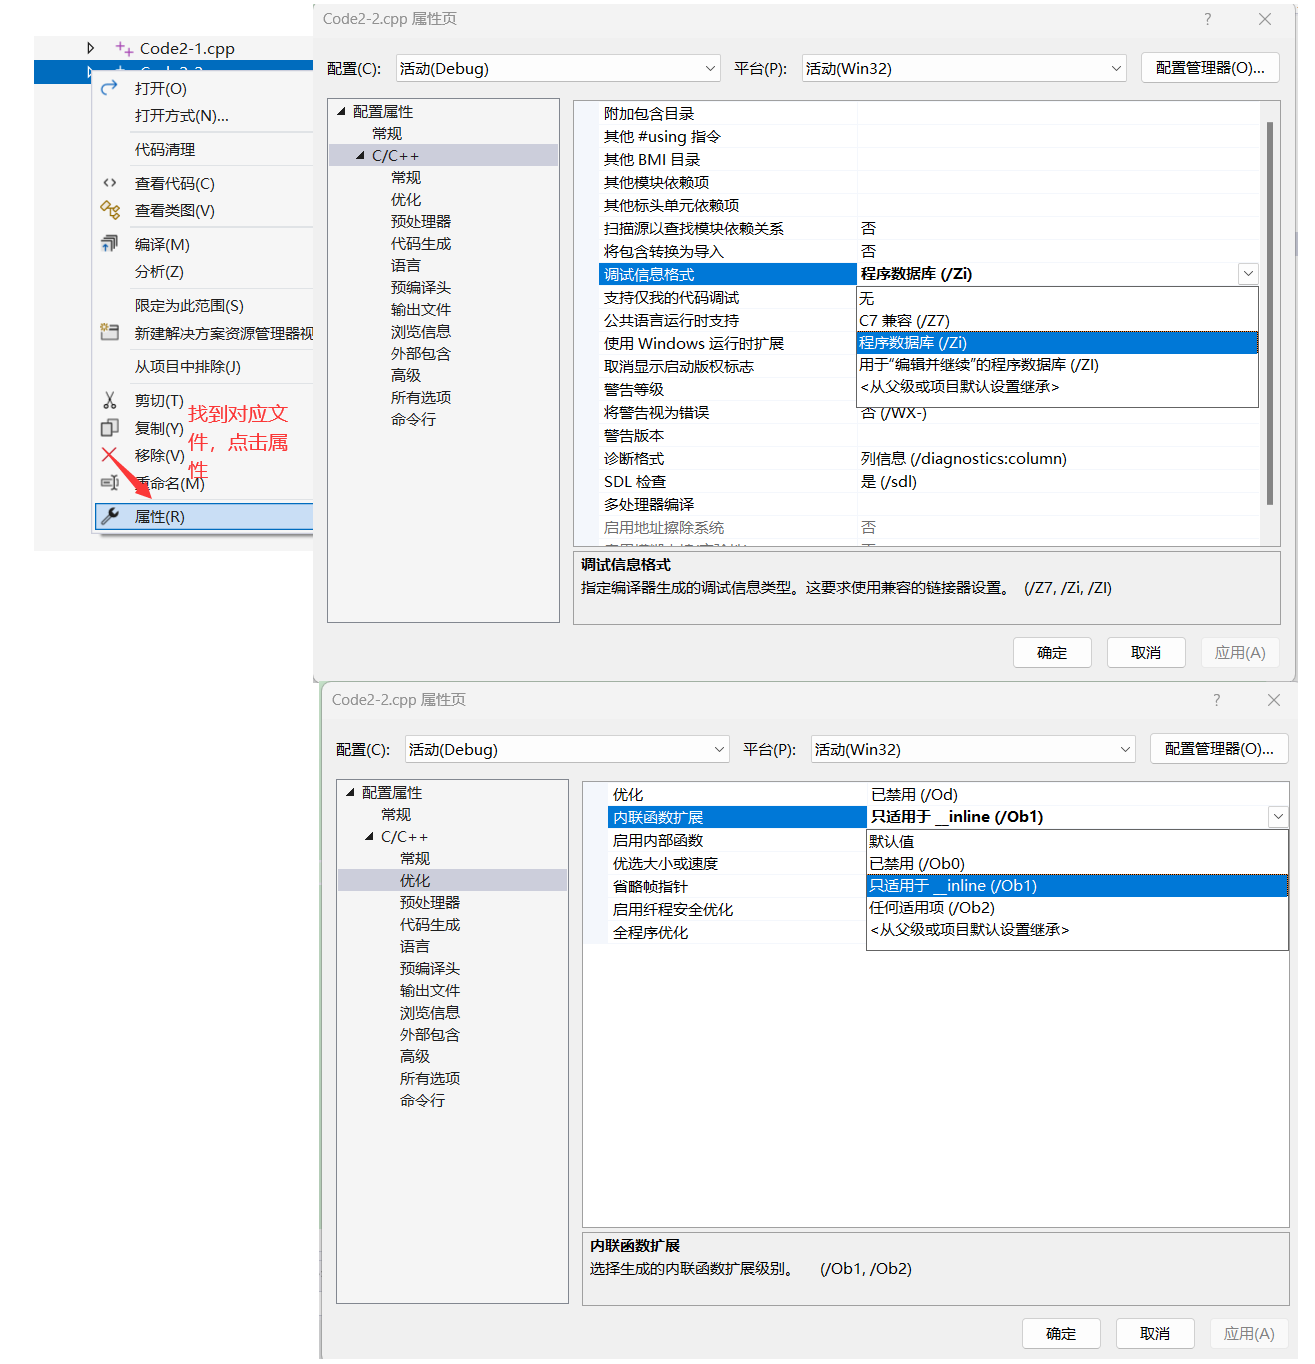Click the 复制(Y) copy icon
This screenshot has width=1315, height=1364.
point(110,428)
